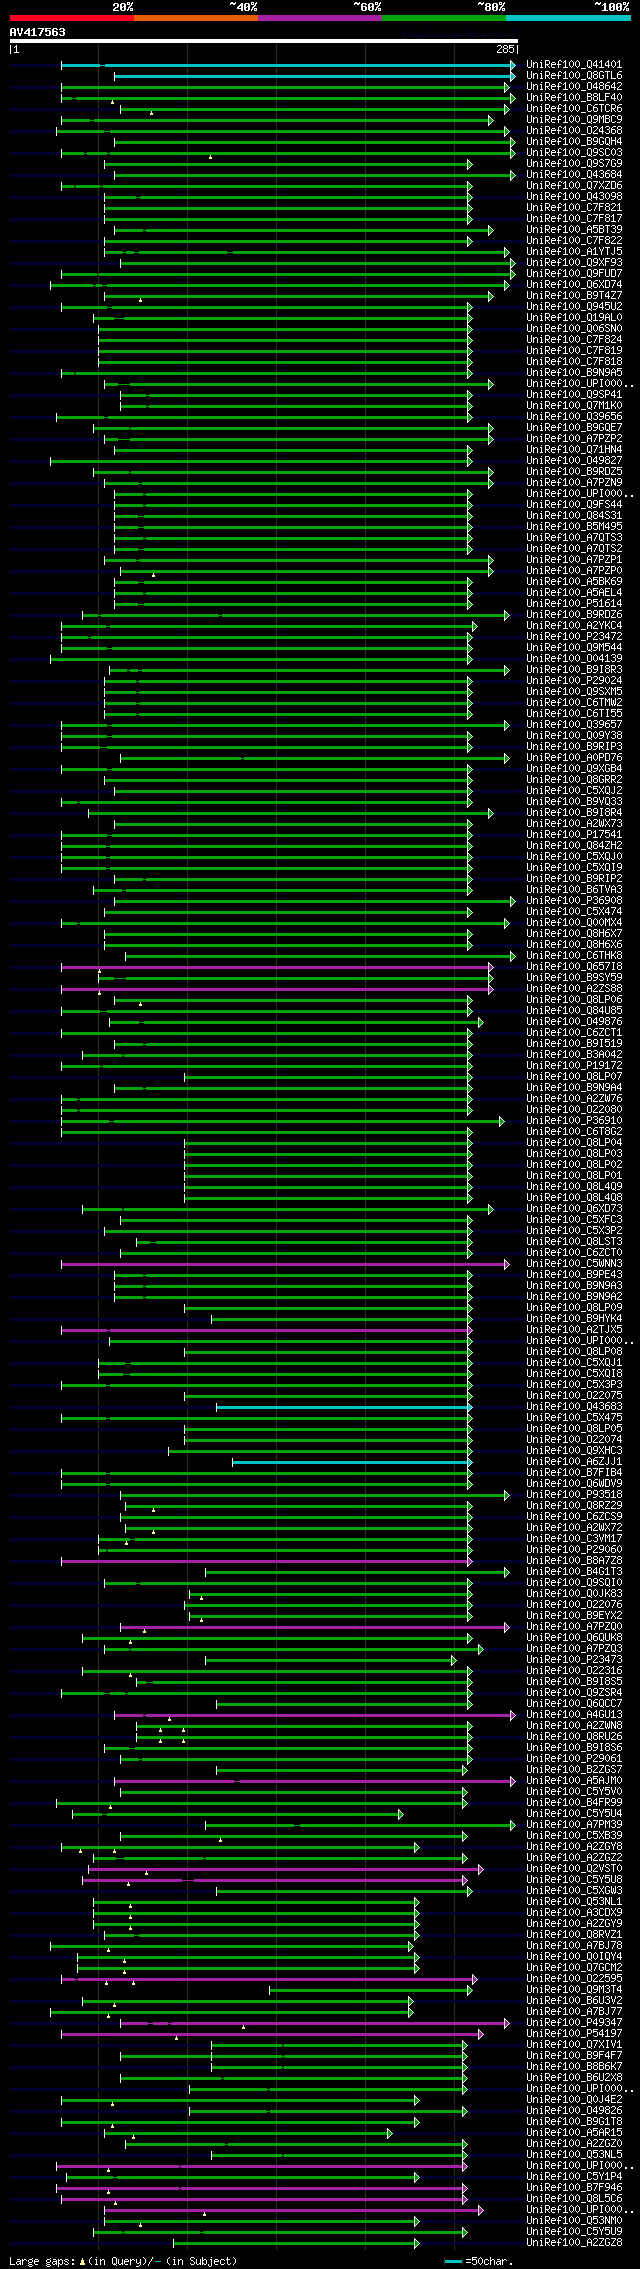Click the red ~20% identity legend segment

(x=71, y=18)
